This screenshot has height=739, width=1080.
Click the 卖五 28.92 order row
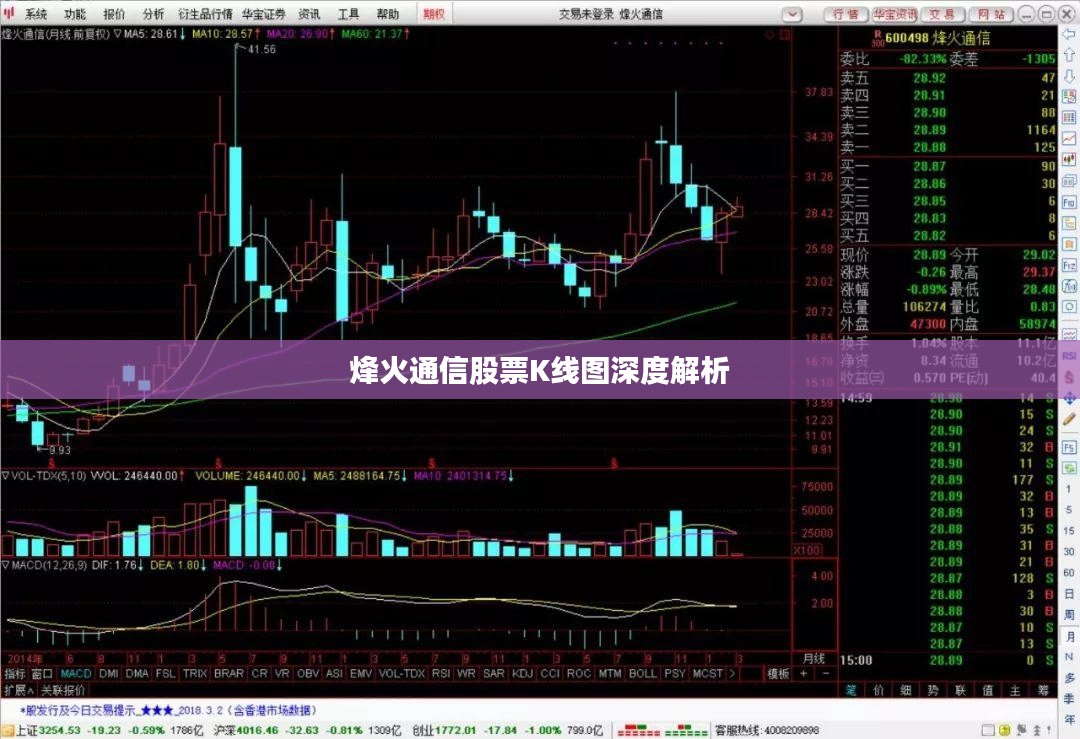point(948,78)
